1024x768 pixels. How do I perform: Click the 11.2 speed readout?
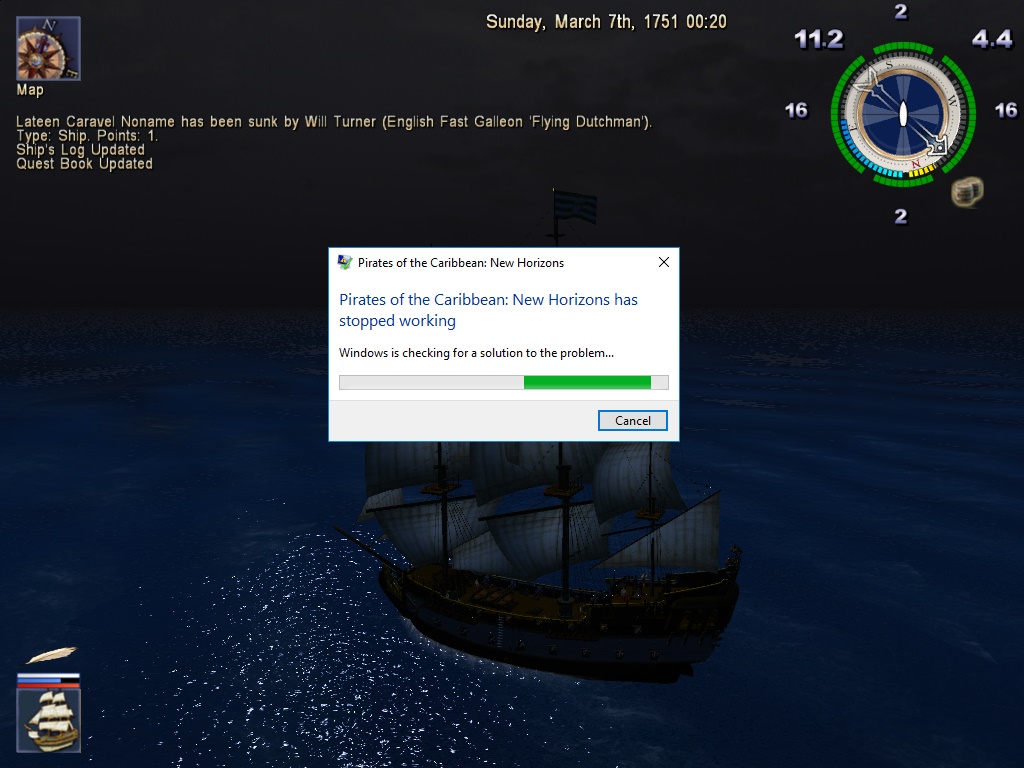tap(819, 39)
